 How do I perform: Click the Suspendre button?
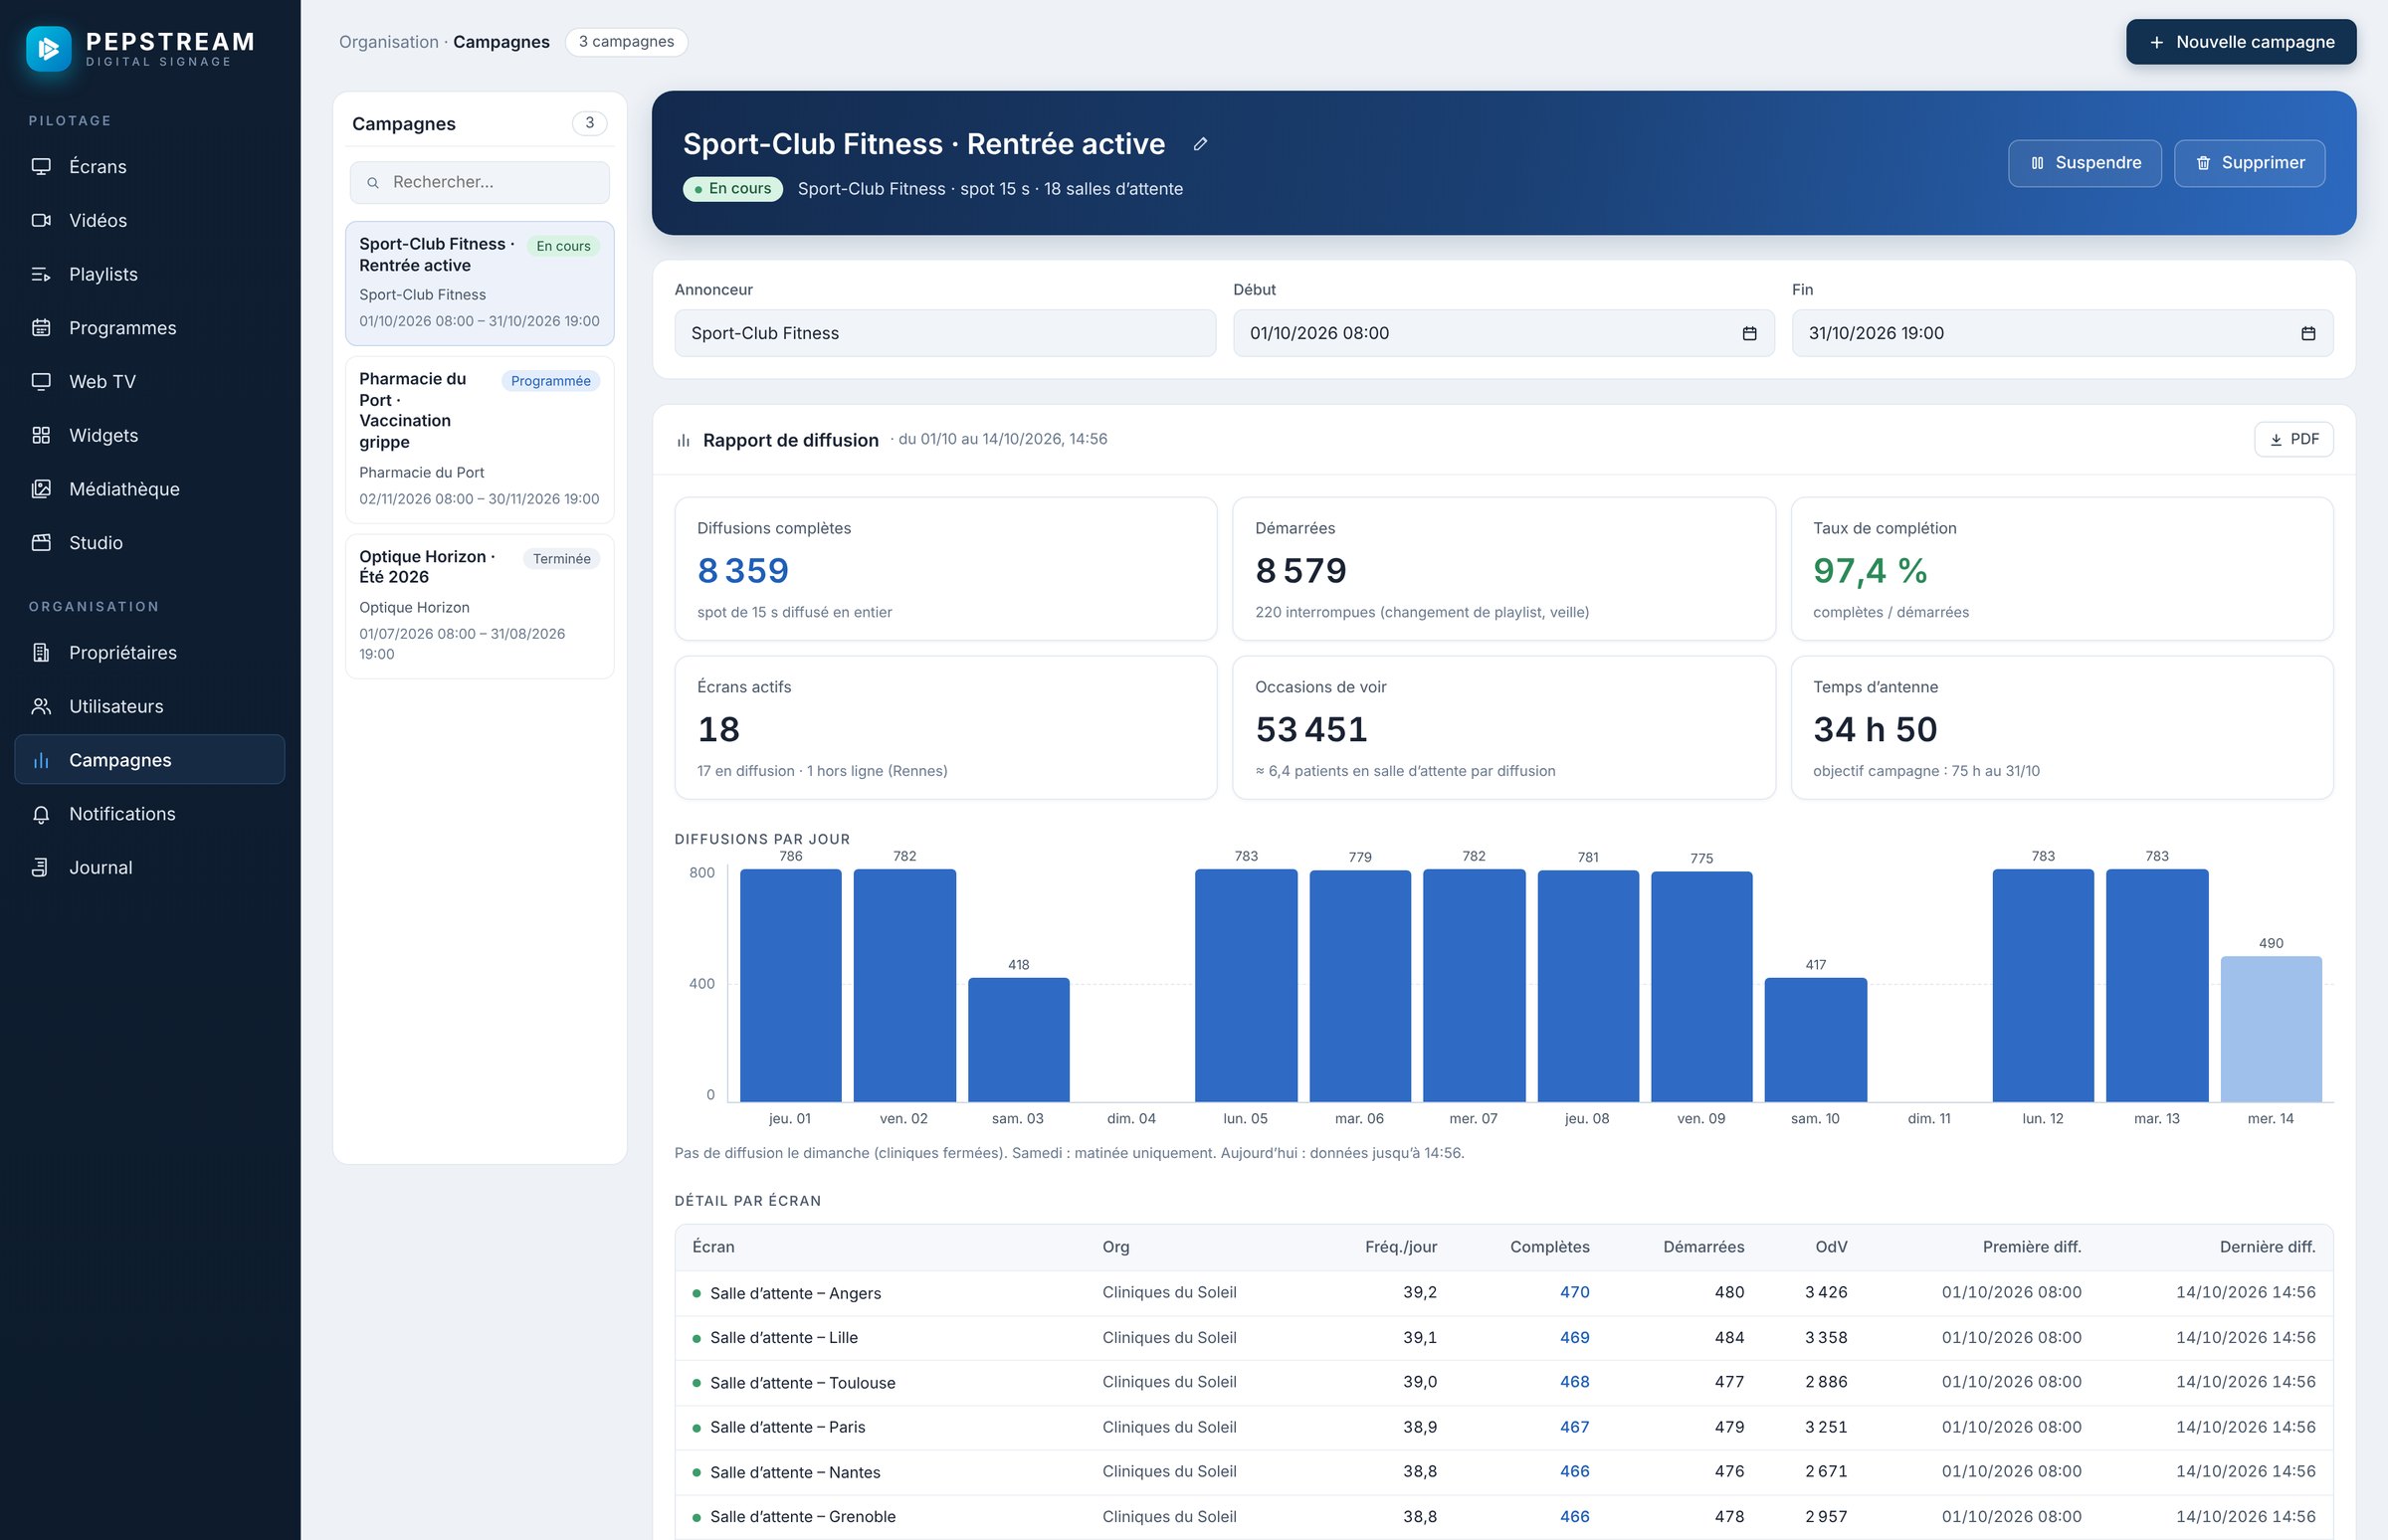[x=2084, y=163]
